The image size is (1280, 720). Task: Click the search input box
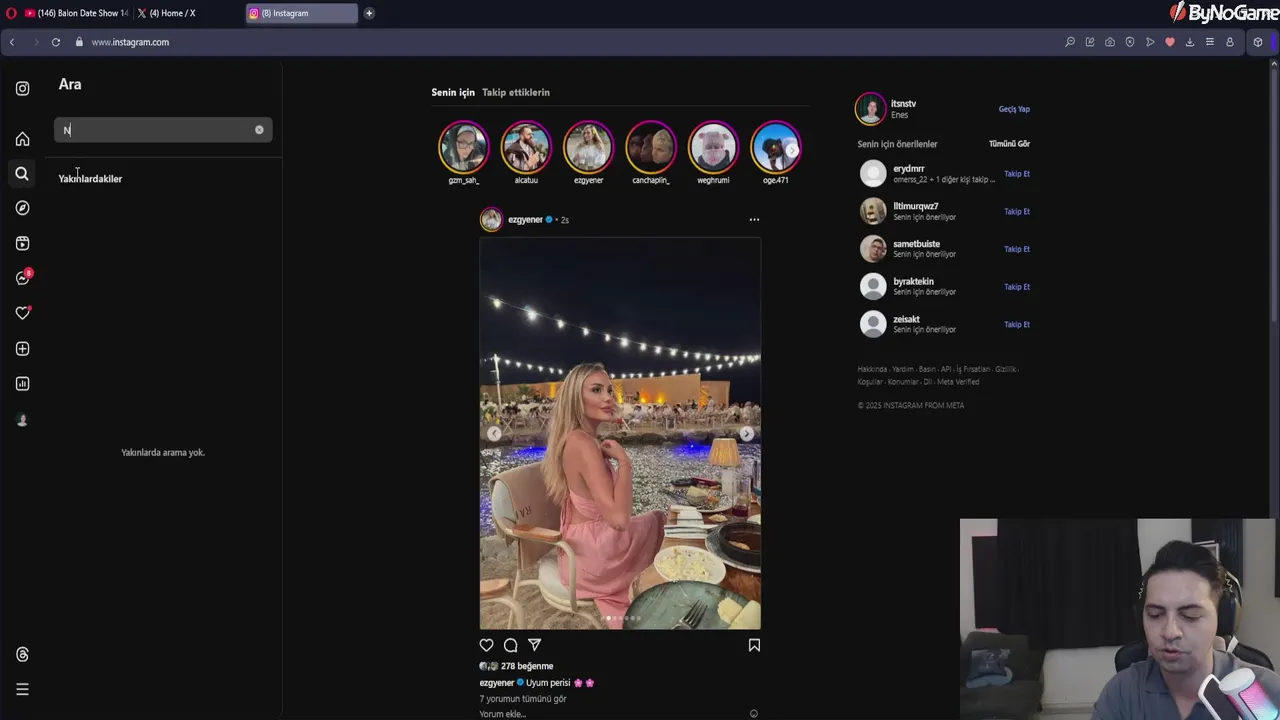tap(163, 130)
